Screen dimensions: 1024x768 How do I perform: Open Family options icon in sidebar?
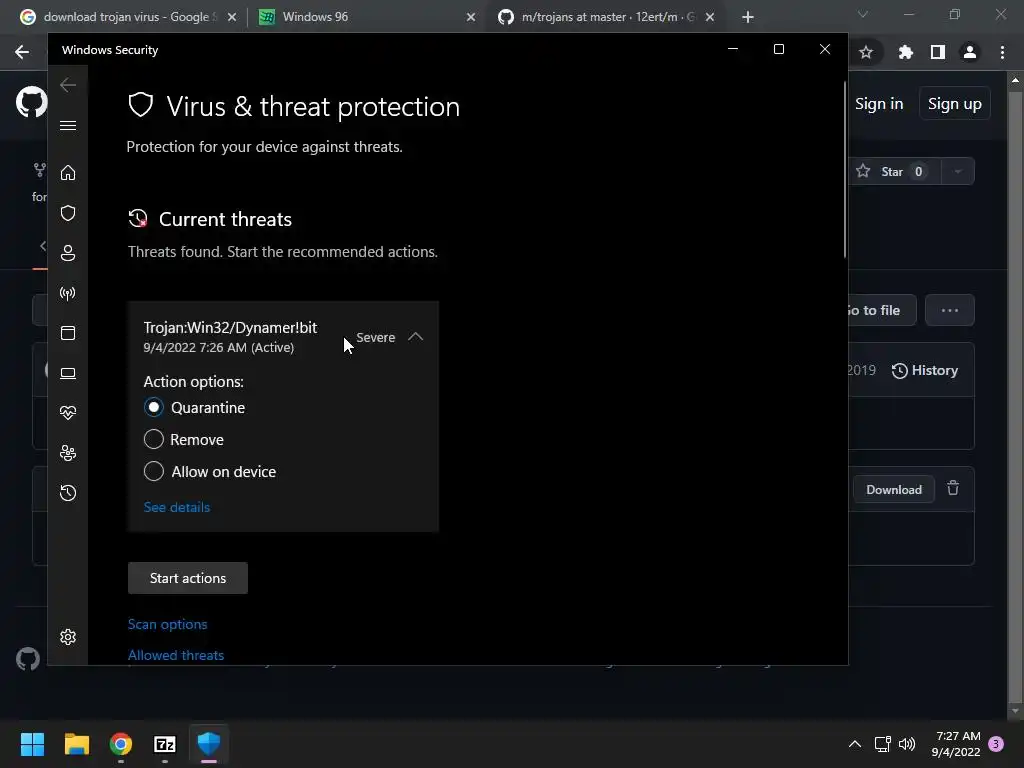point(68,453)
